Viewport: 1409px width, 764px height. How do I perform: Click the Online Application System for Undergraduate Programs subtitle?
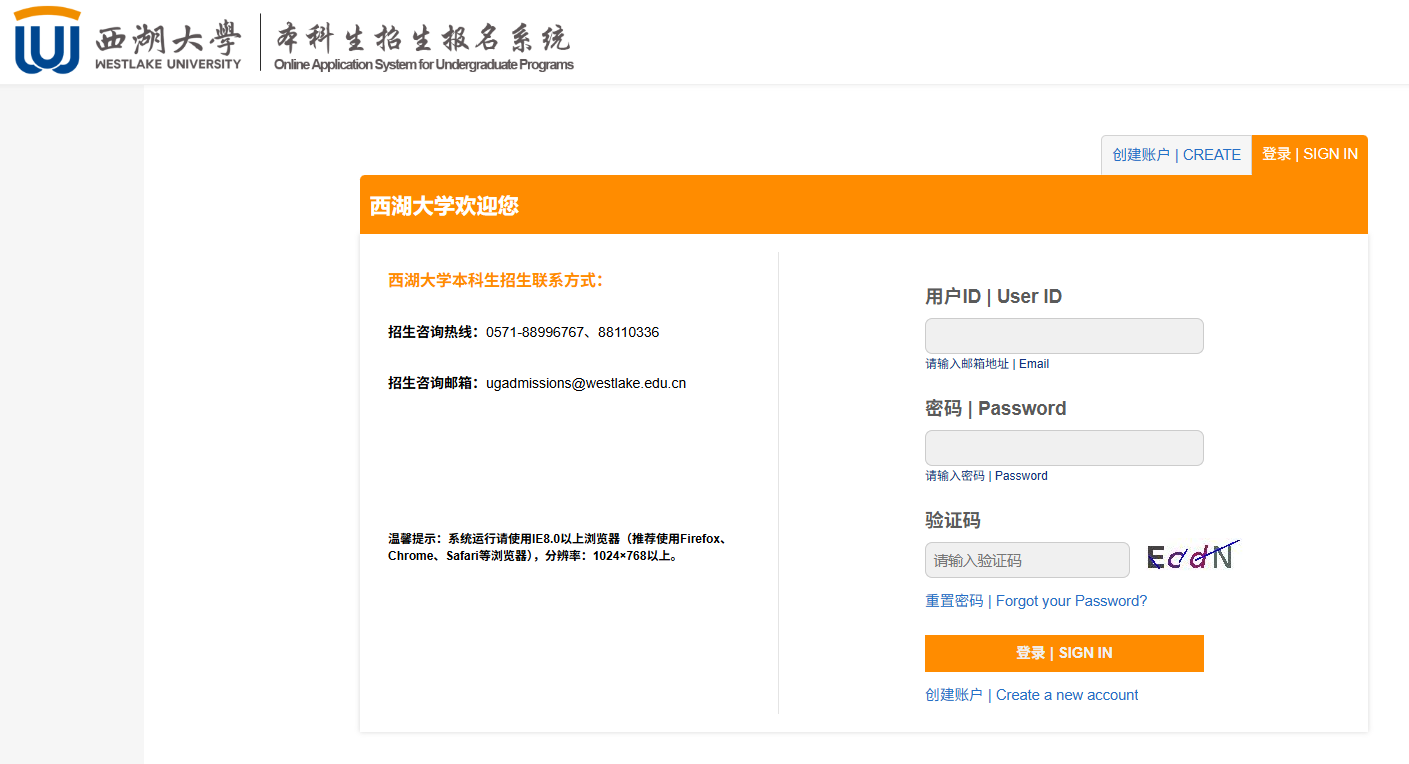[x=424, y=65]
